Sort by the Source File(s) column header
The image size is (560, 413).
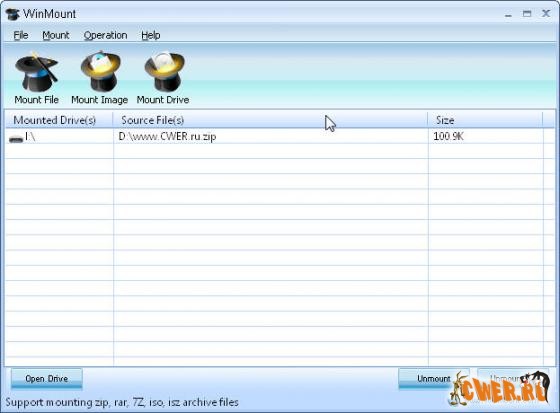(x=270, y=120)
